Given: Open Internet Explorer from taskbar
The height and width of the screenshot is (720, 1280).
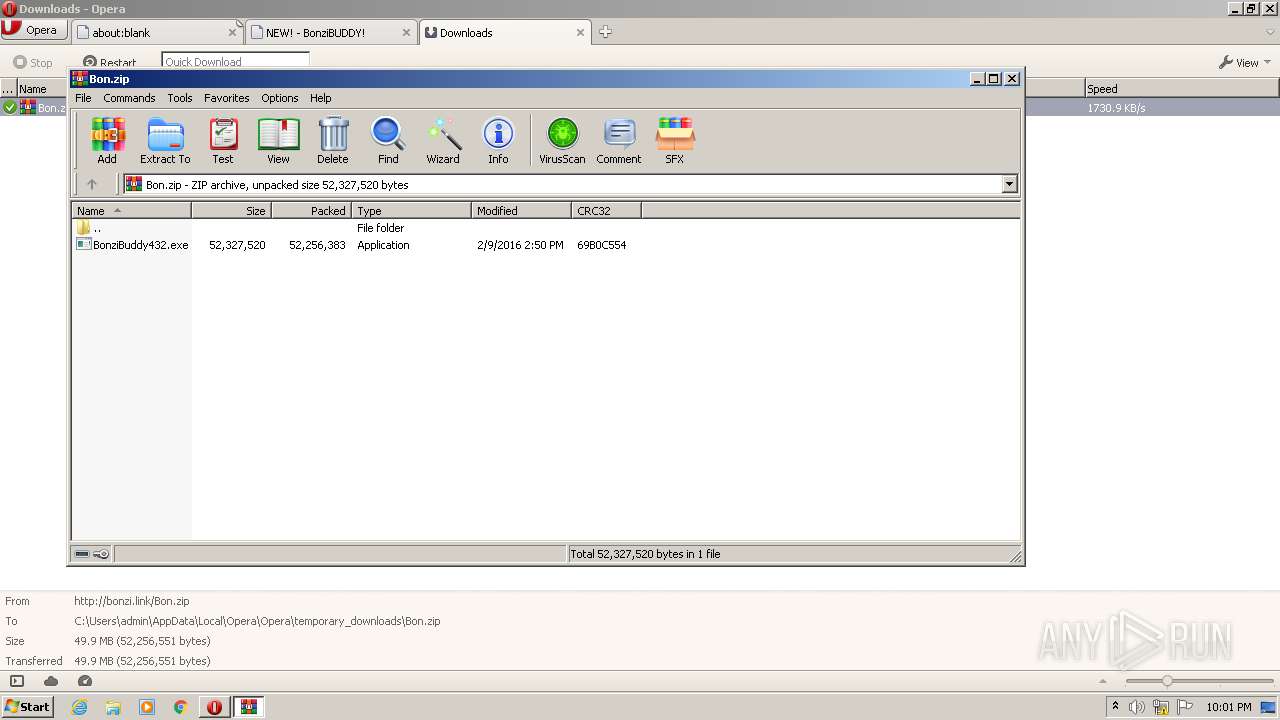Looking at the screenshot, I should (x=79, y=707).
